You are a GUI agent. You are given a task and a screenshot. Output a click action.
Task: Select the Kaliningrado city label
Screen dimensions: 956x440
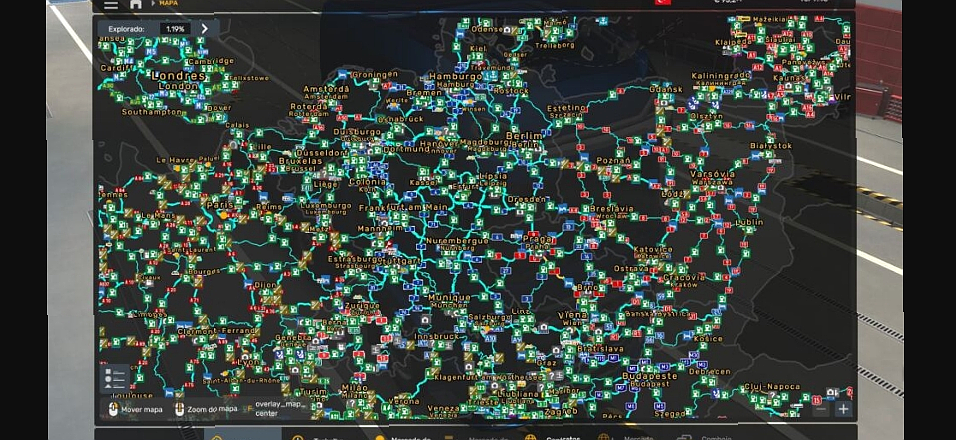click(x=720, y=76)
